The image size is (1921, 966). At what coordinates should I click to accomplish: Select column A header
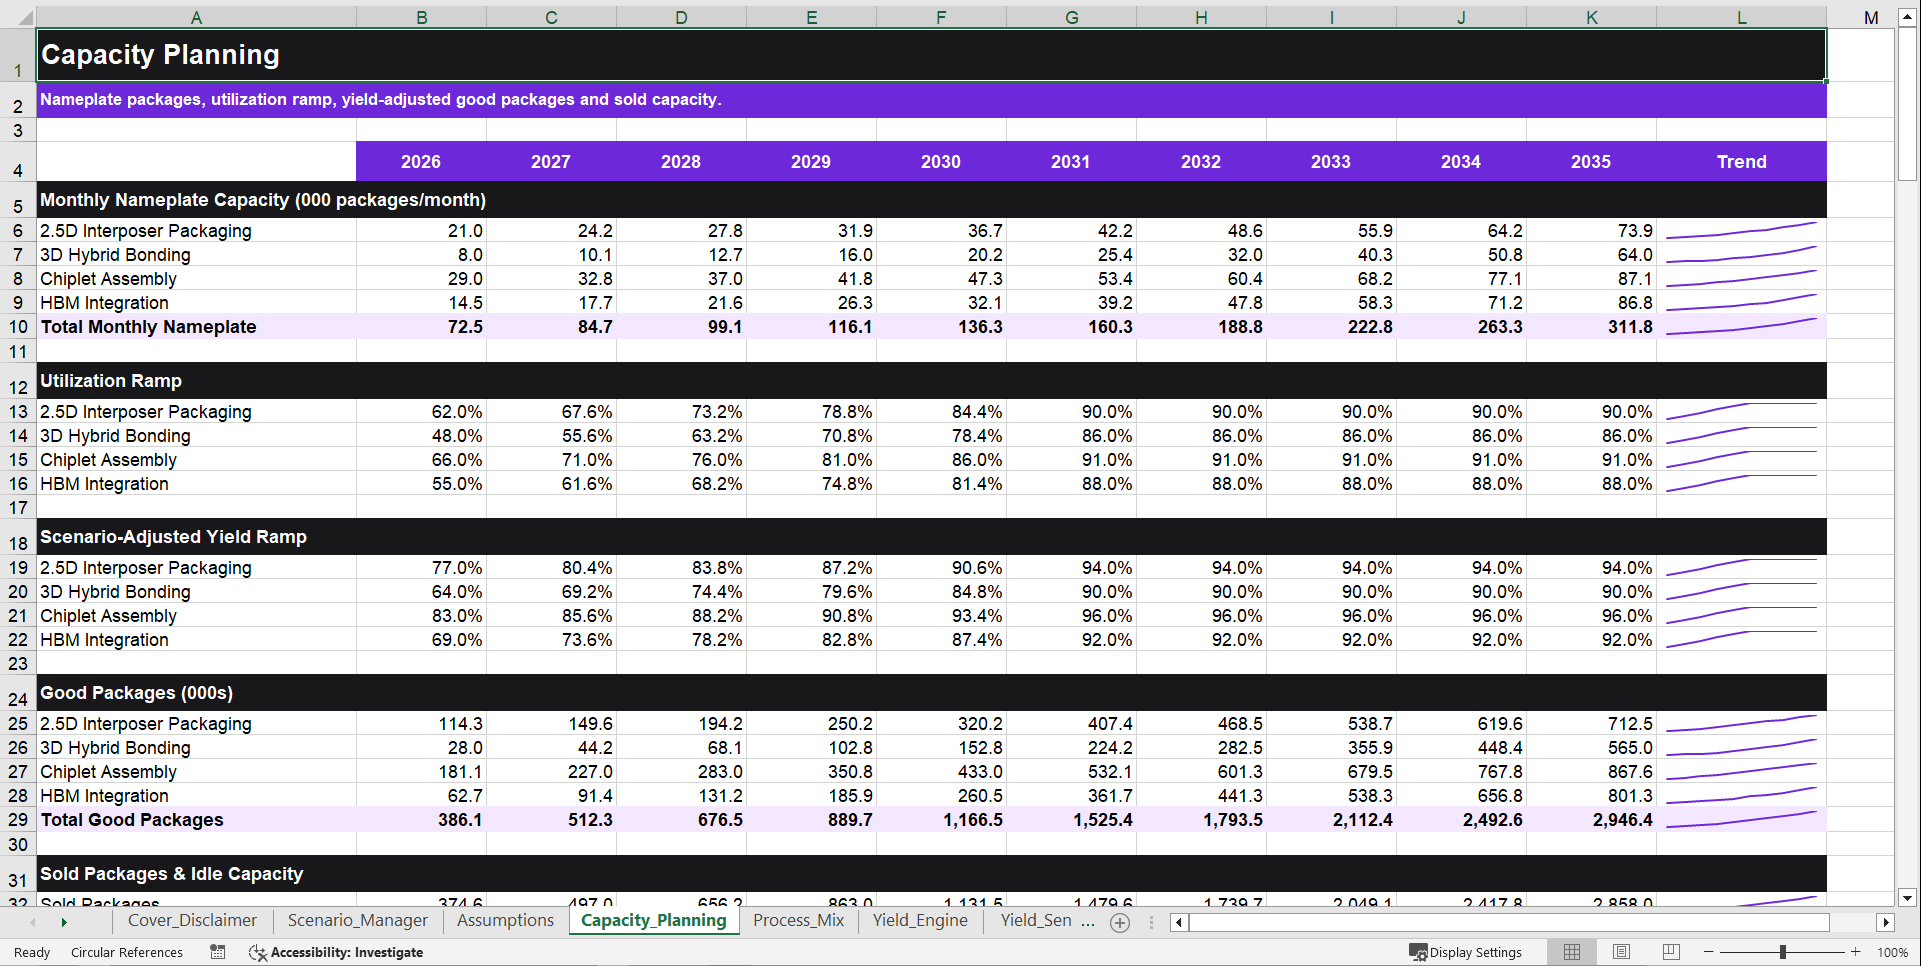pyautogui.click(x=196, y=17)
